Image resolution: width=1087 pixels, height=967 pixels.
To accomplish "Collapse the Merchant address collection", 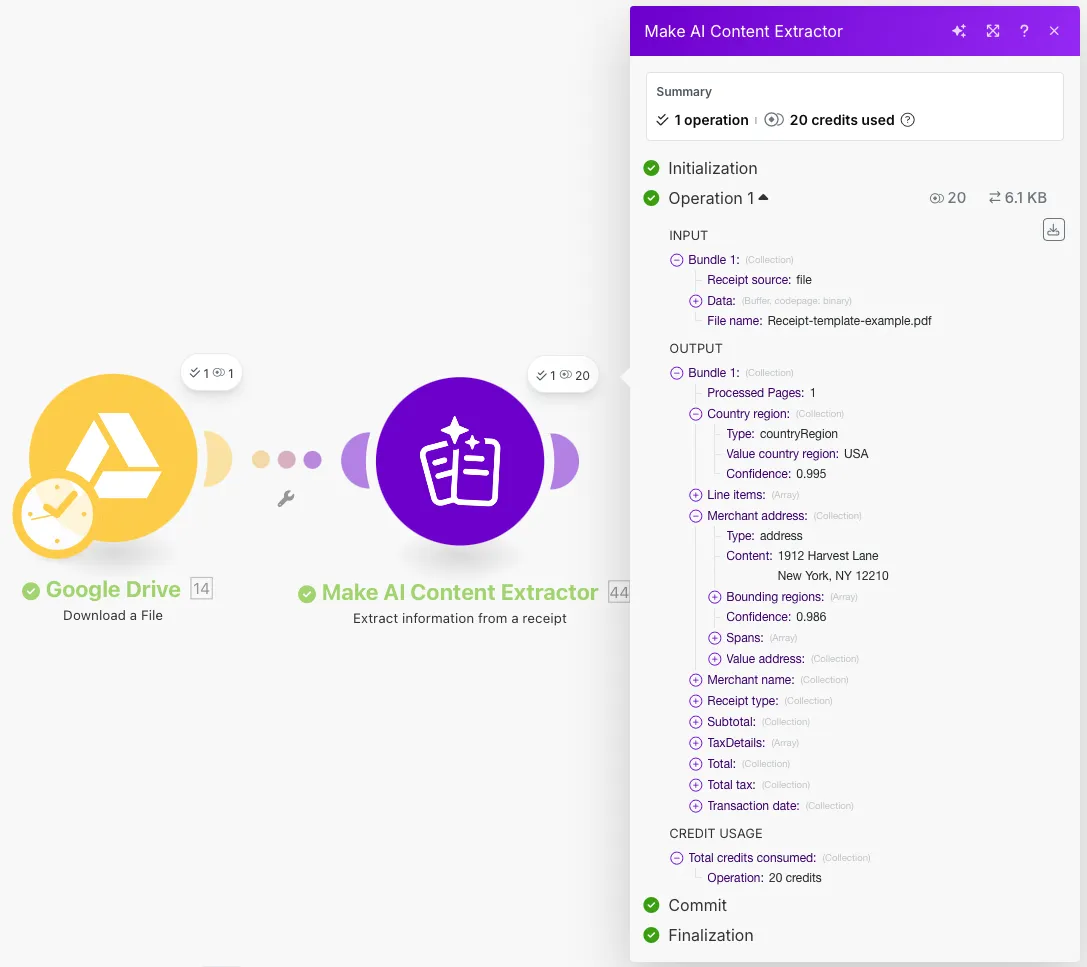I will point(695,516).
